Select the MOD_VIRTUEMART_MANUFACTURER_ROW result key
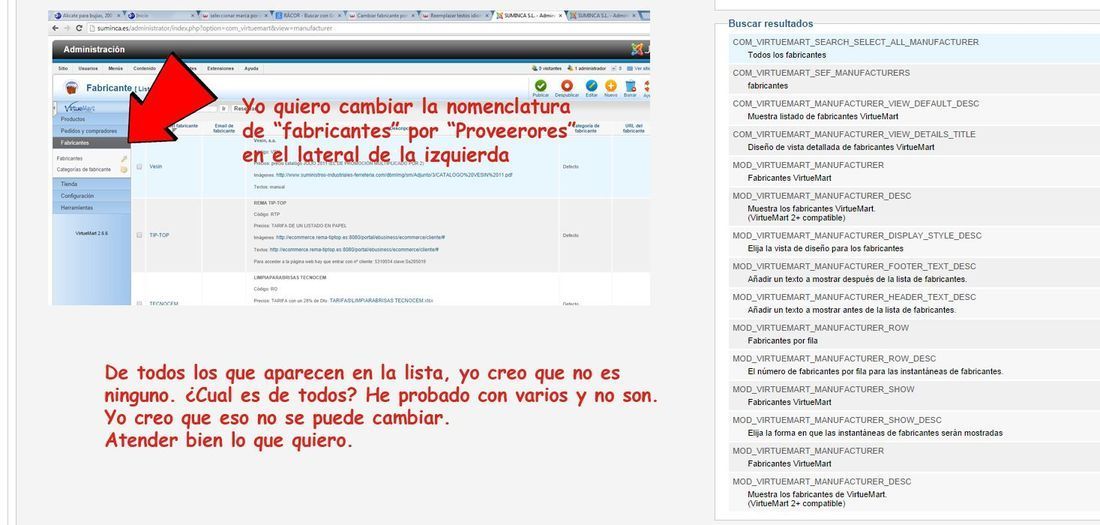Viewport: 1100px width, 525px height. coord(821,328)
